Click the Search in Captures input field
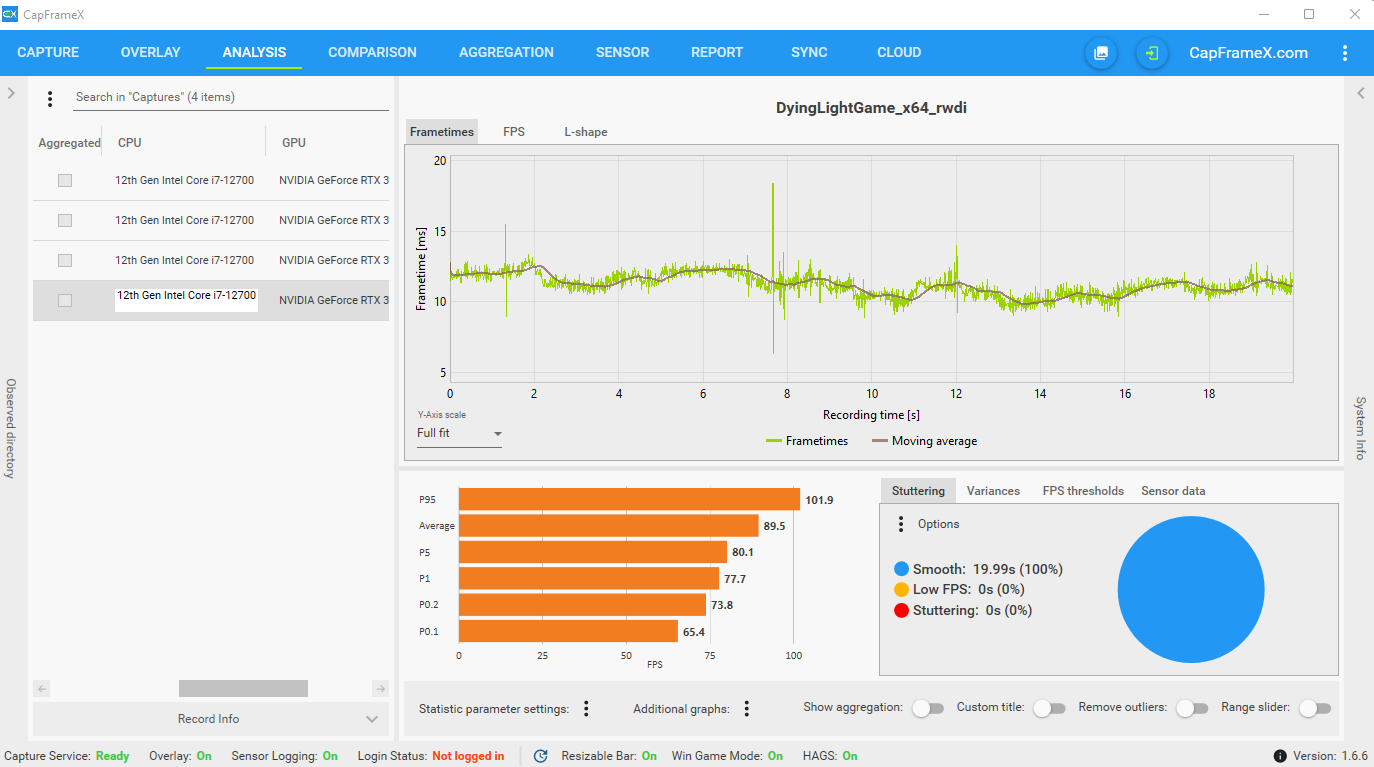Viewport: 1374px width, 767px height. 232,97
